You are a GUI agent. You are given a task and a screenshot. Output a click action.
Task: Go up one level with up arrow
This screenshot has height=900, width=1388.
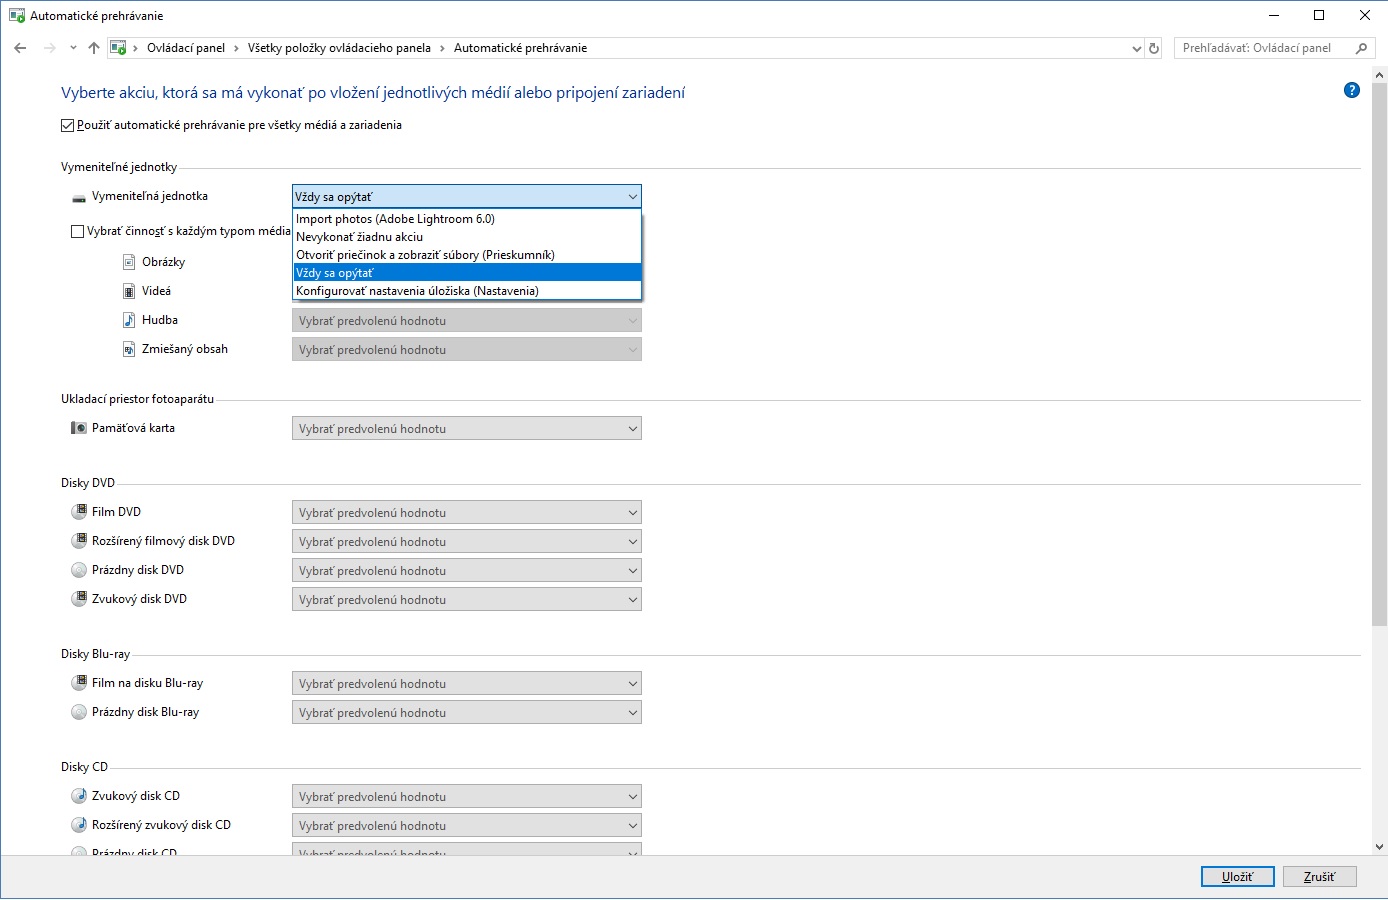pyautogui.click(x=94, y=48)
